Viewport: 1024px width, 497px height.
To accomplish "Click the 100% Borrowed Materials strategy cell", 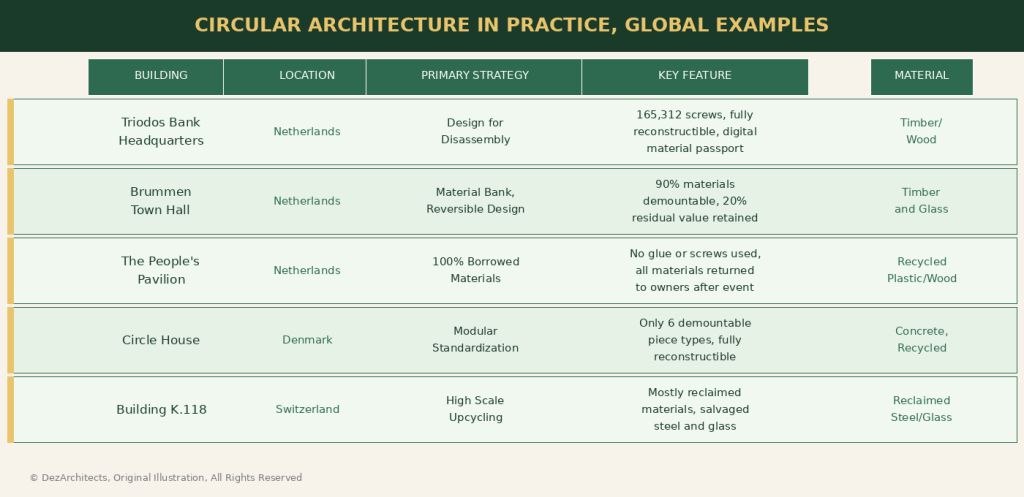I will pyautogui.click(x=475, y=270).
